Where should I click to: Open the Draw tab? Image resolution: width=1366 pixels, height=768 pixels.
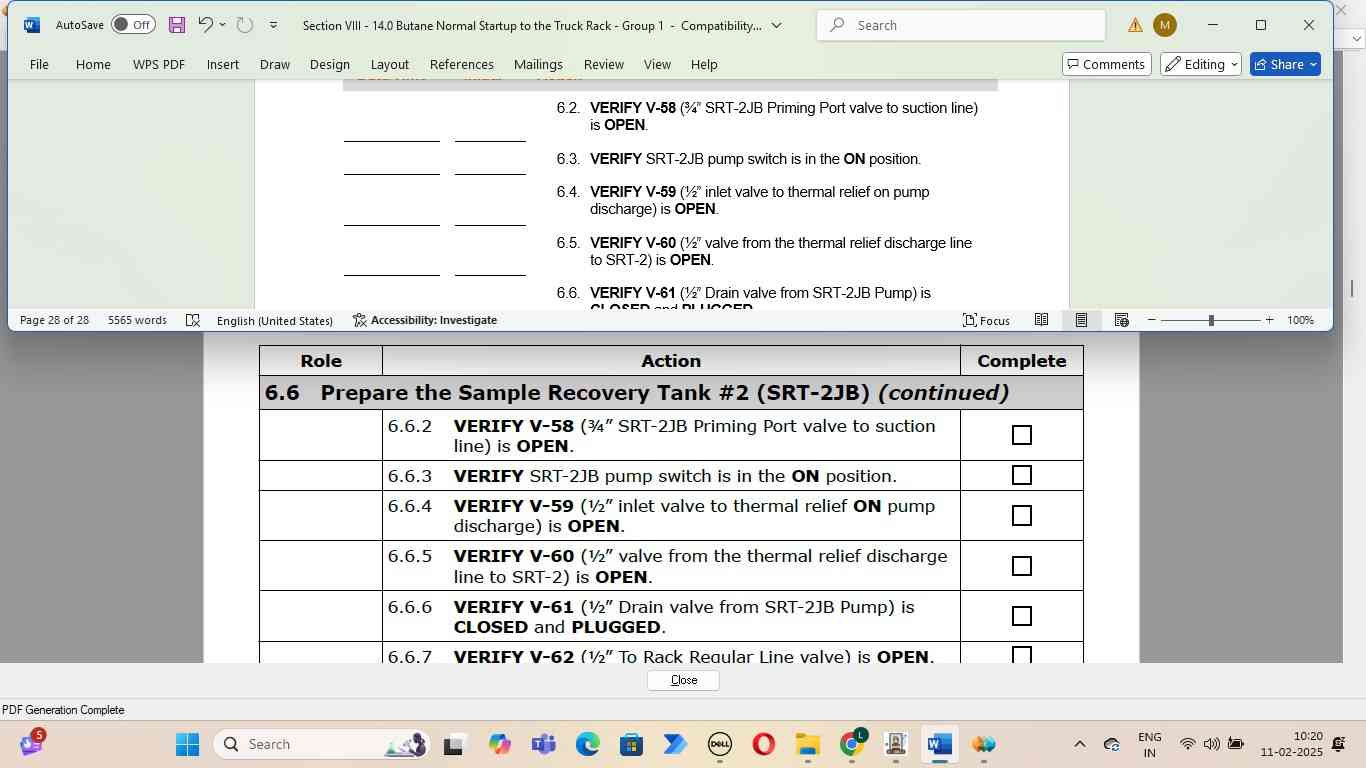tap(275, 64)
